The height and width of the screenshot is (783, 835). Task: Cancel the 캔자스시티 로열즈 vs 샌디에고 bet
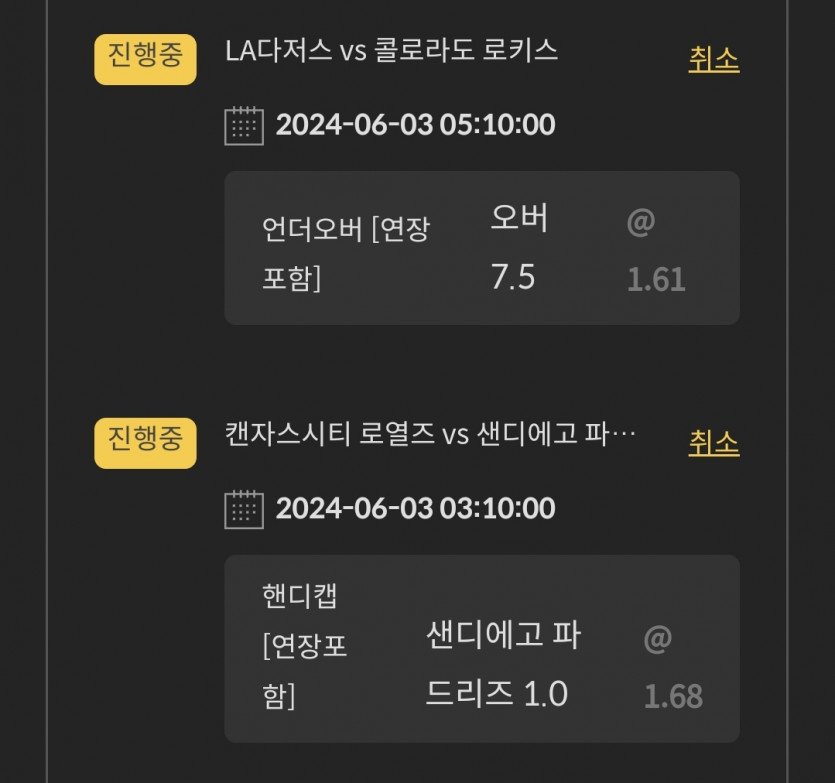click(713, 443)
